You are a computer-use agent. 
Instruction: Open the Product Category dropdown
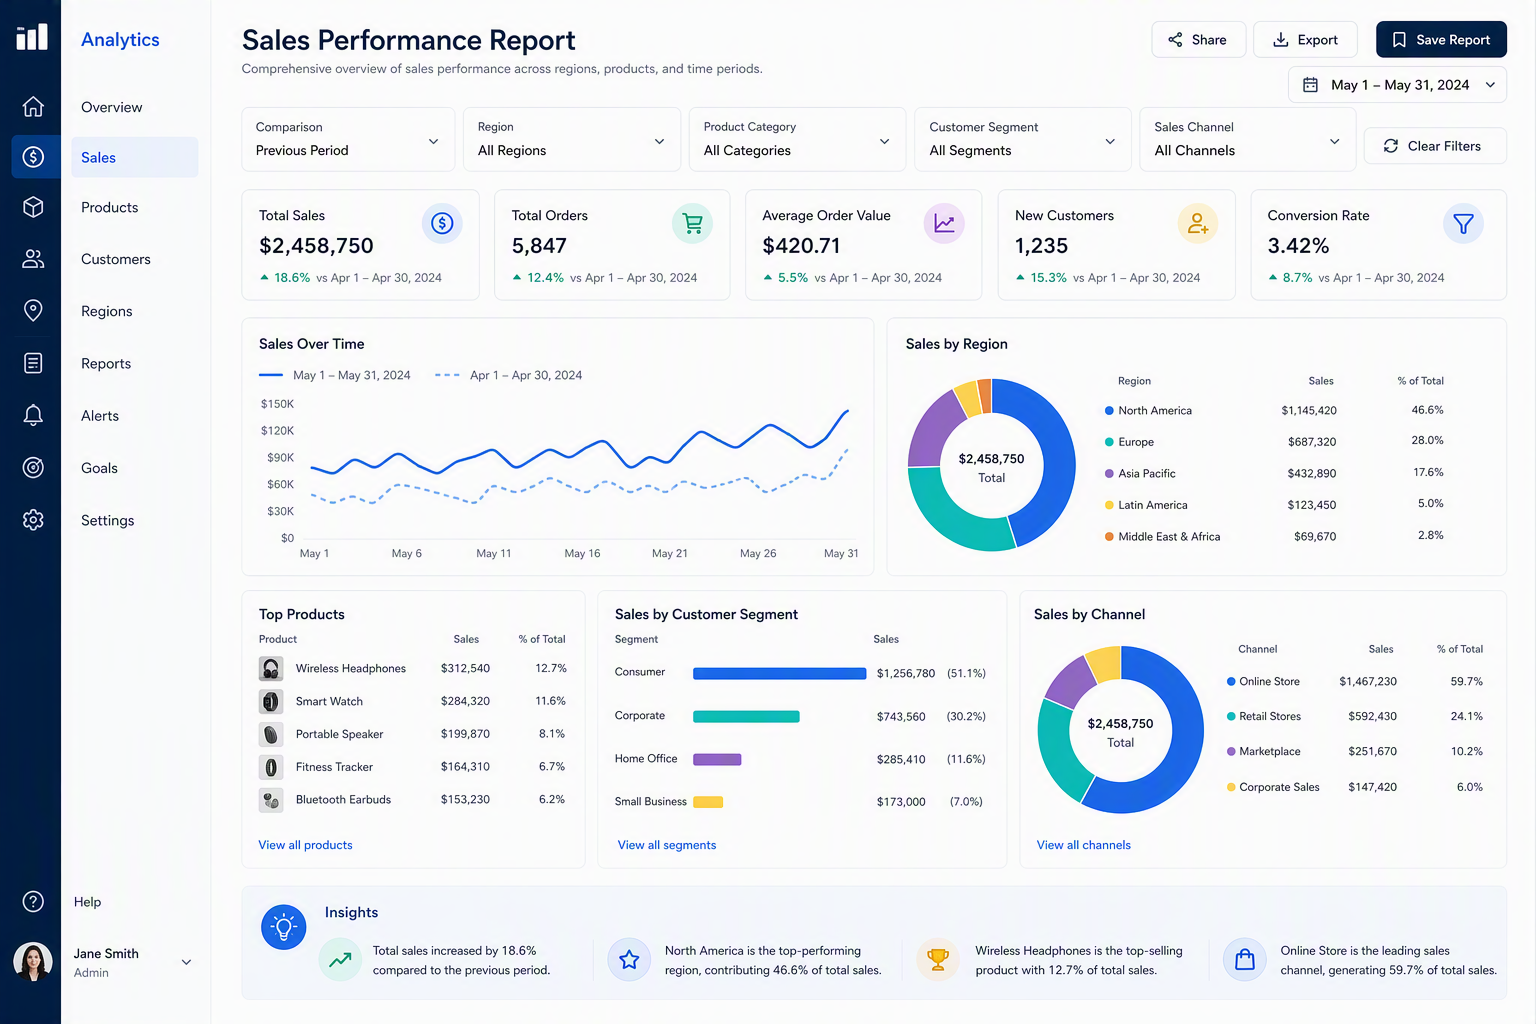tap(797, 139)
